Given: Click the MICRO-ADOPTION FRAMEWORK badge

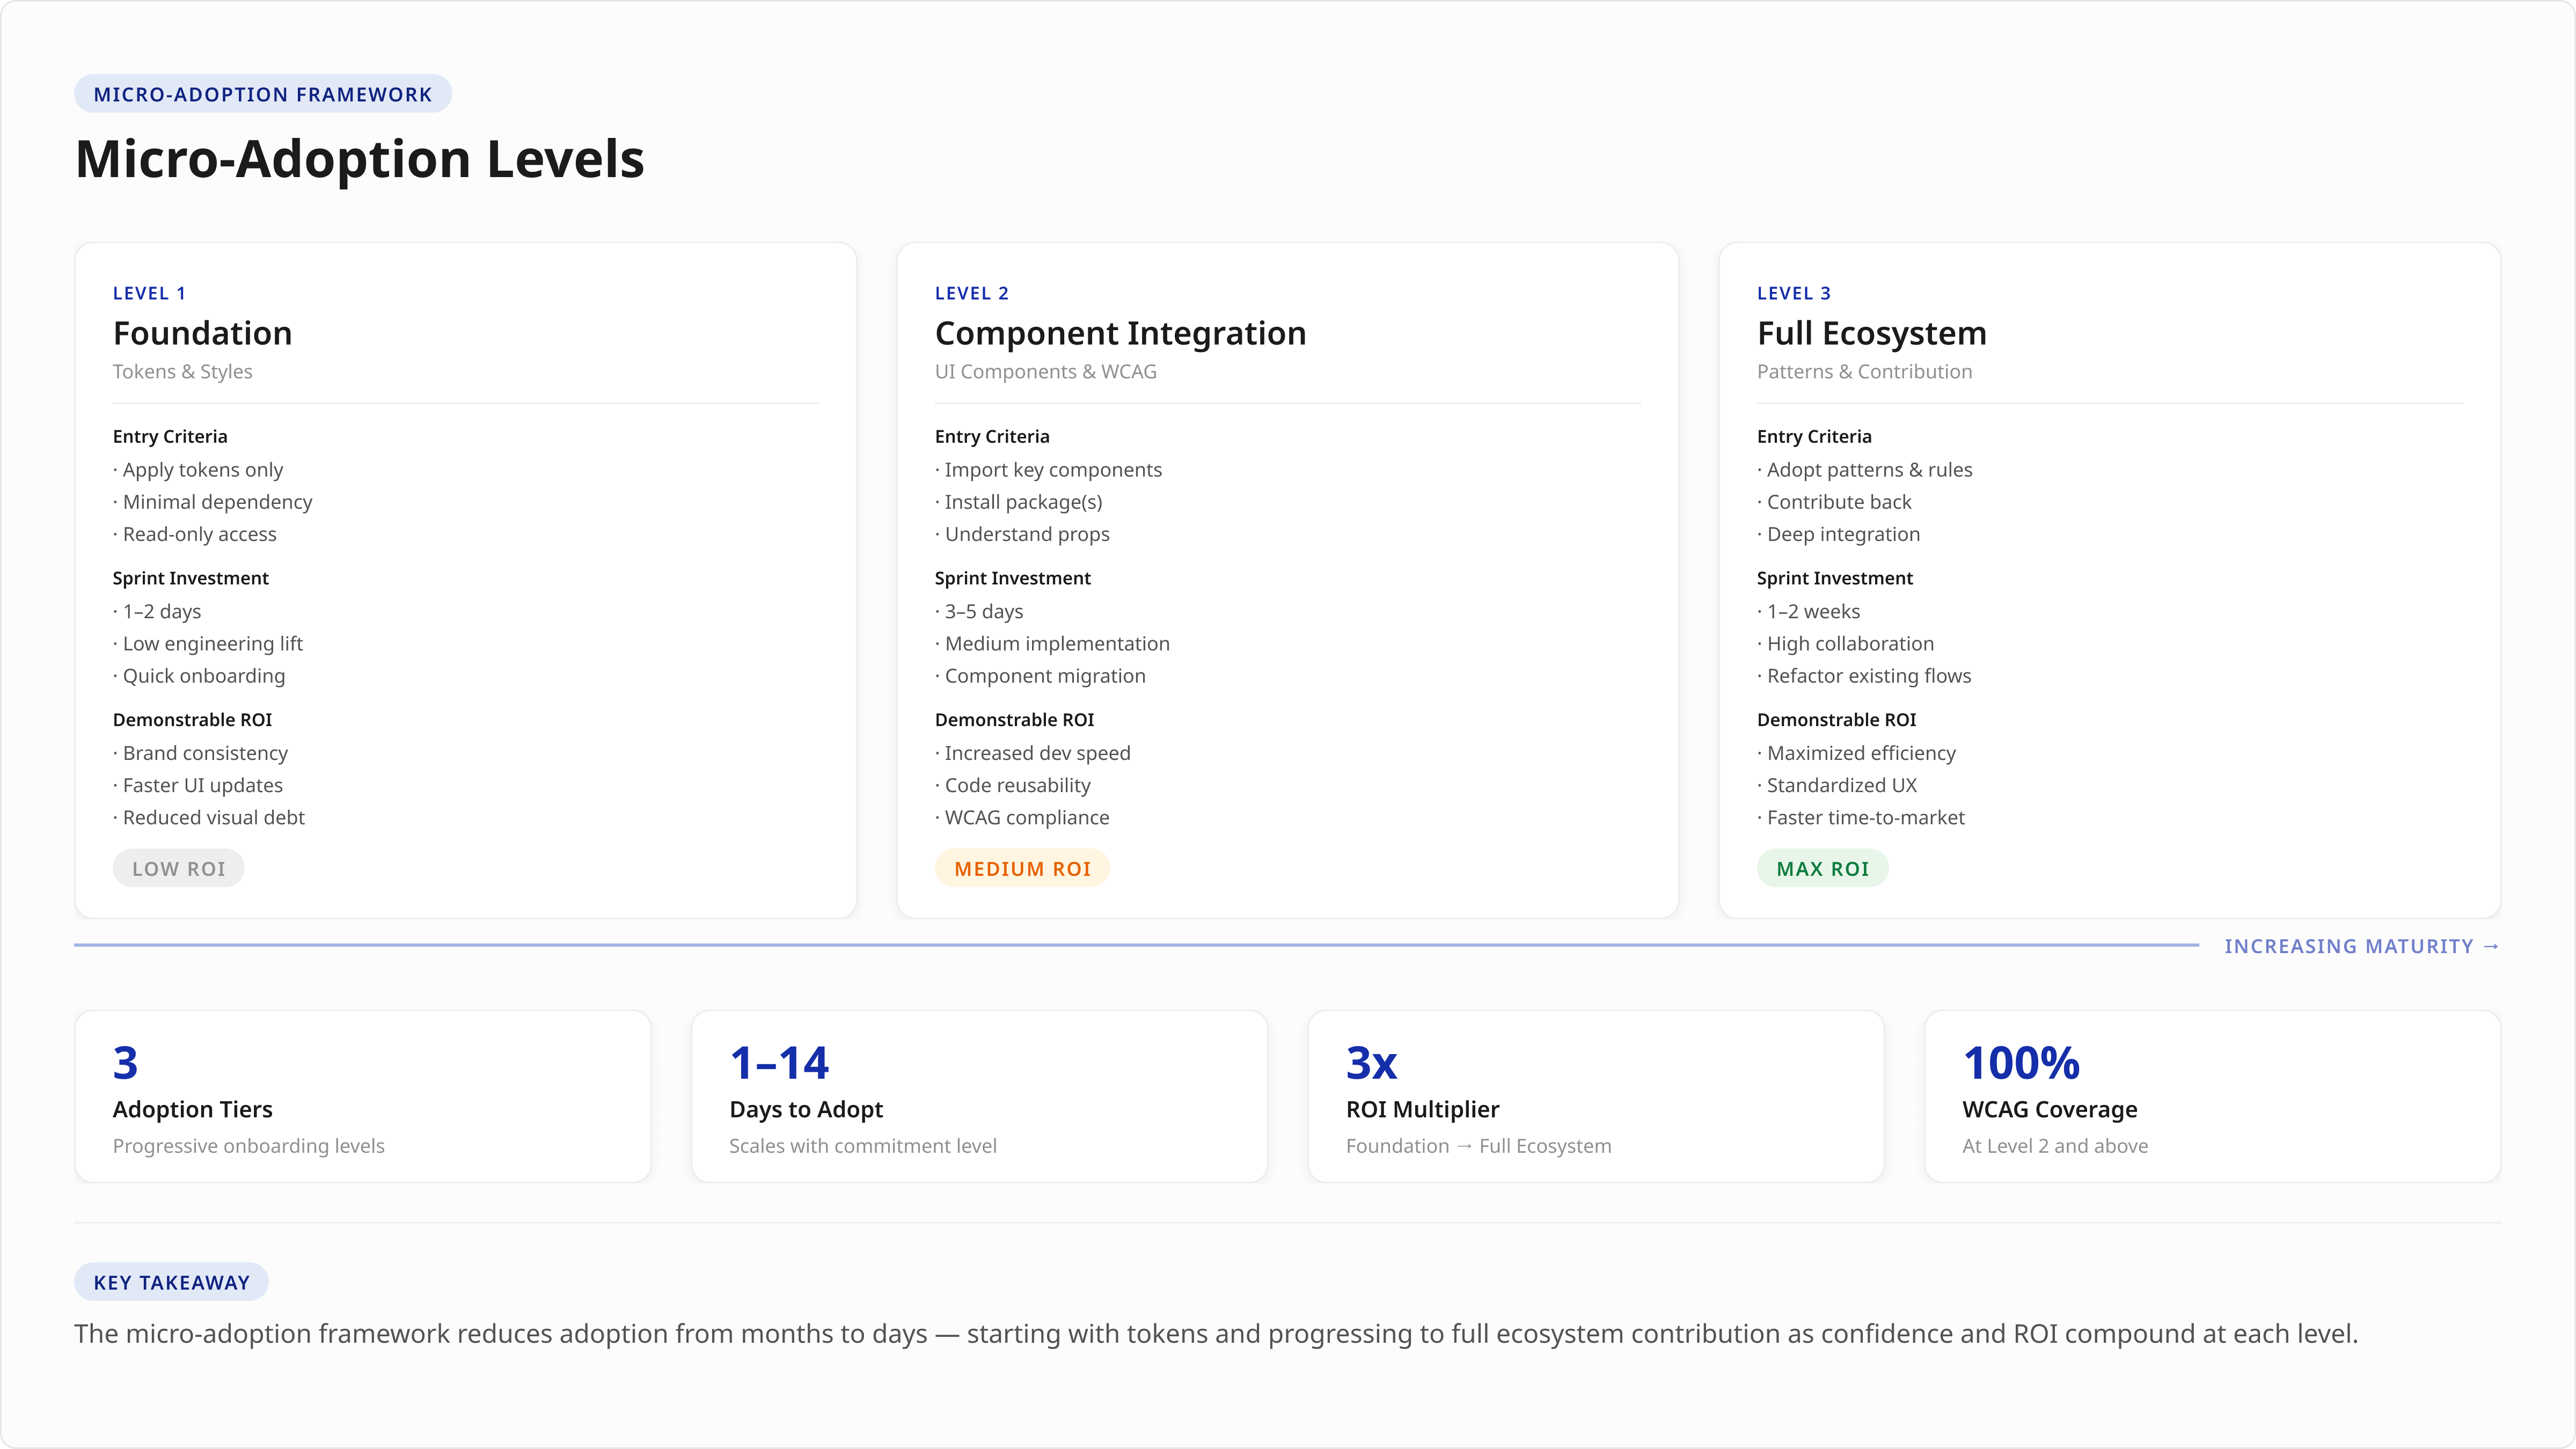Looking at the screenshot, I should [x=262, y=93].
